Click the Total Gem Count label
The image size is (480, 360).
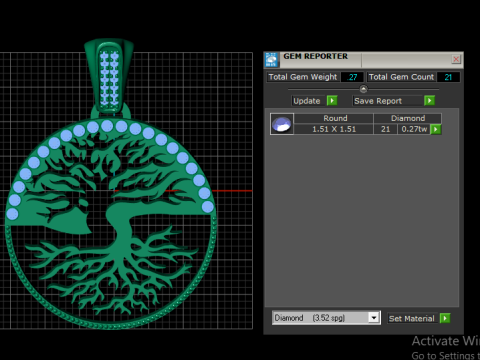click(x=401, y=77)
